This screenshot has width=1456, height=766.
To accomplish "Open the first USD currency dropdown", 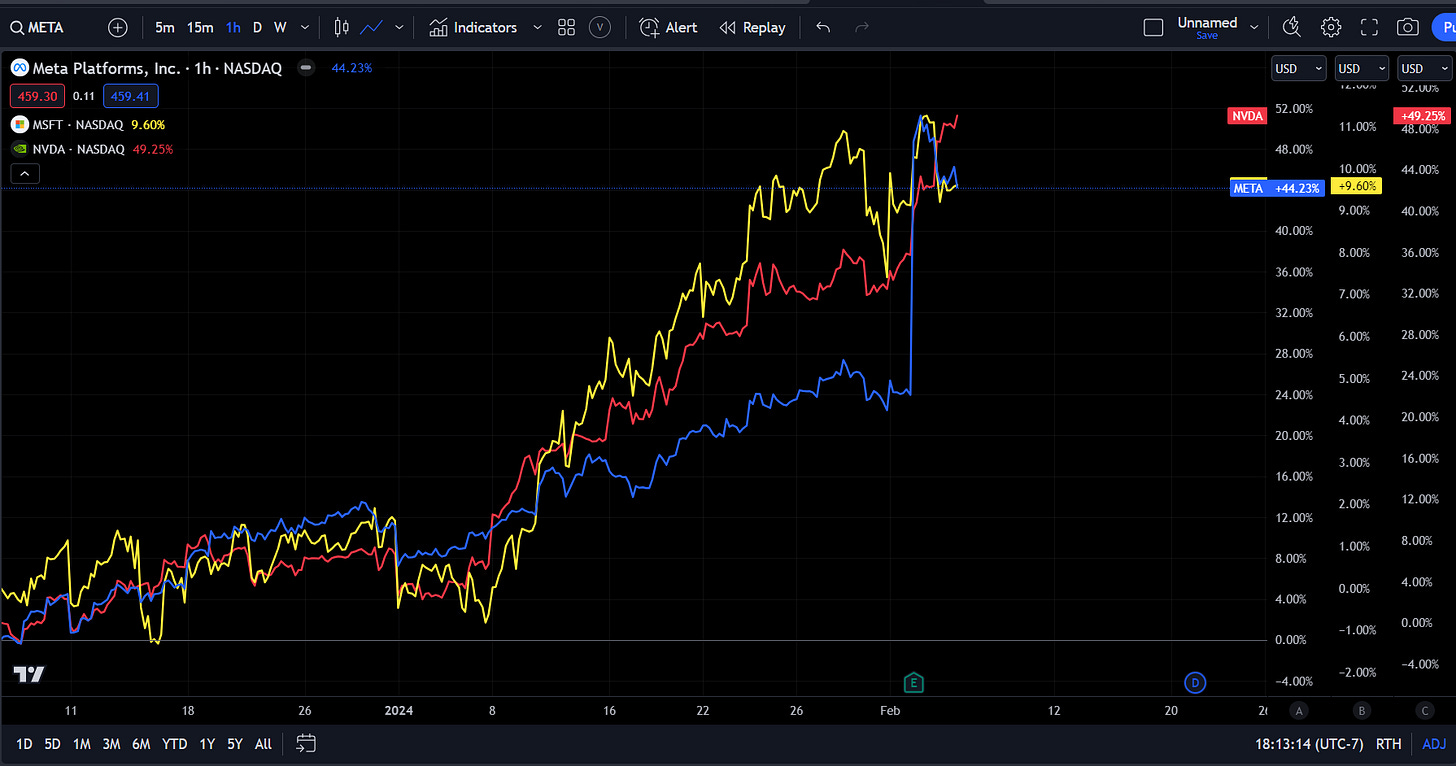I will pos(1298,68).
